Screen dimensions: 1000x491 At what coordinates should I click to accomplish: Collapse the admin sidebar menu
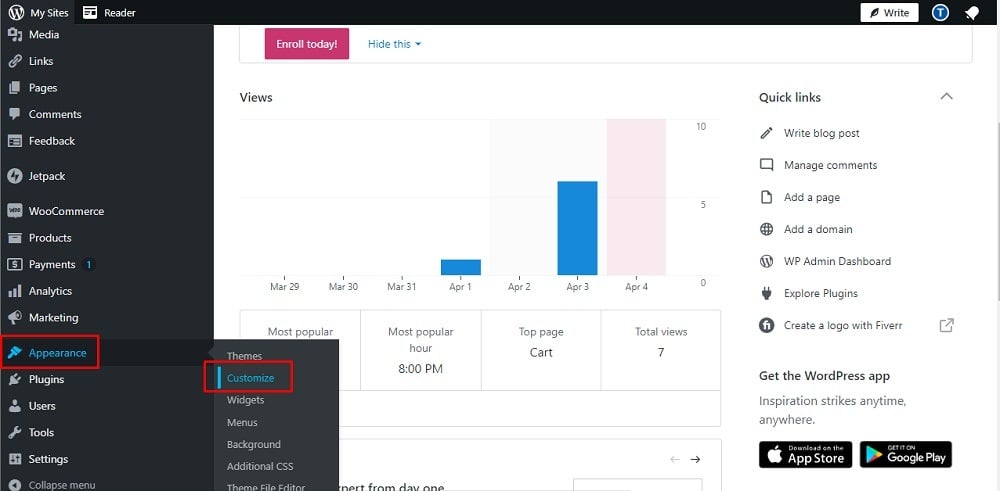53,485
